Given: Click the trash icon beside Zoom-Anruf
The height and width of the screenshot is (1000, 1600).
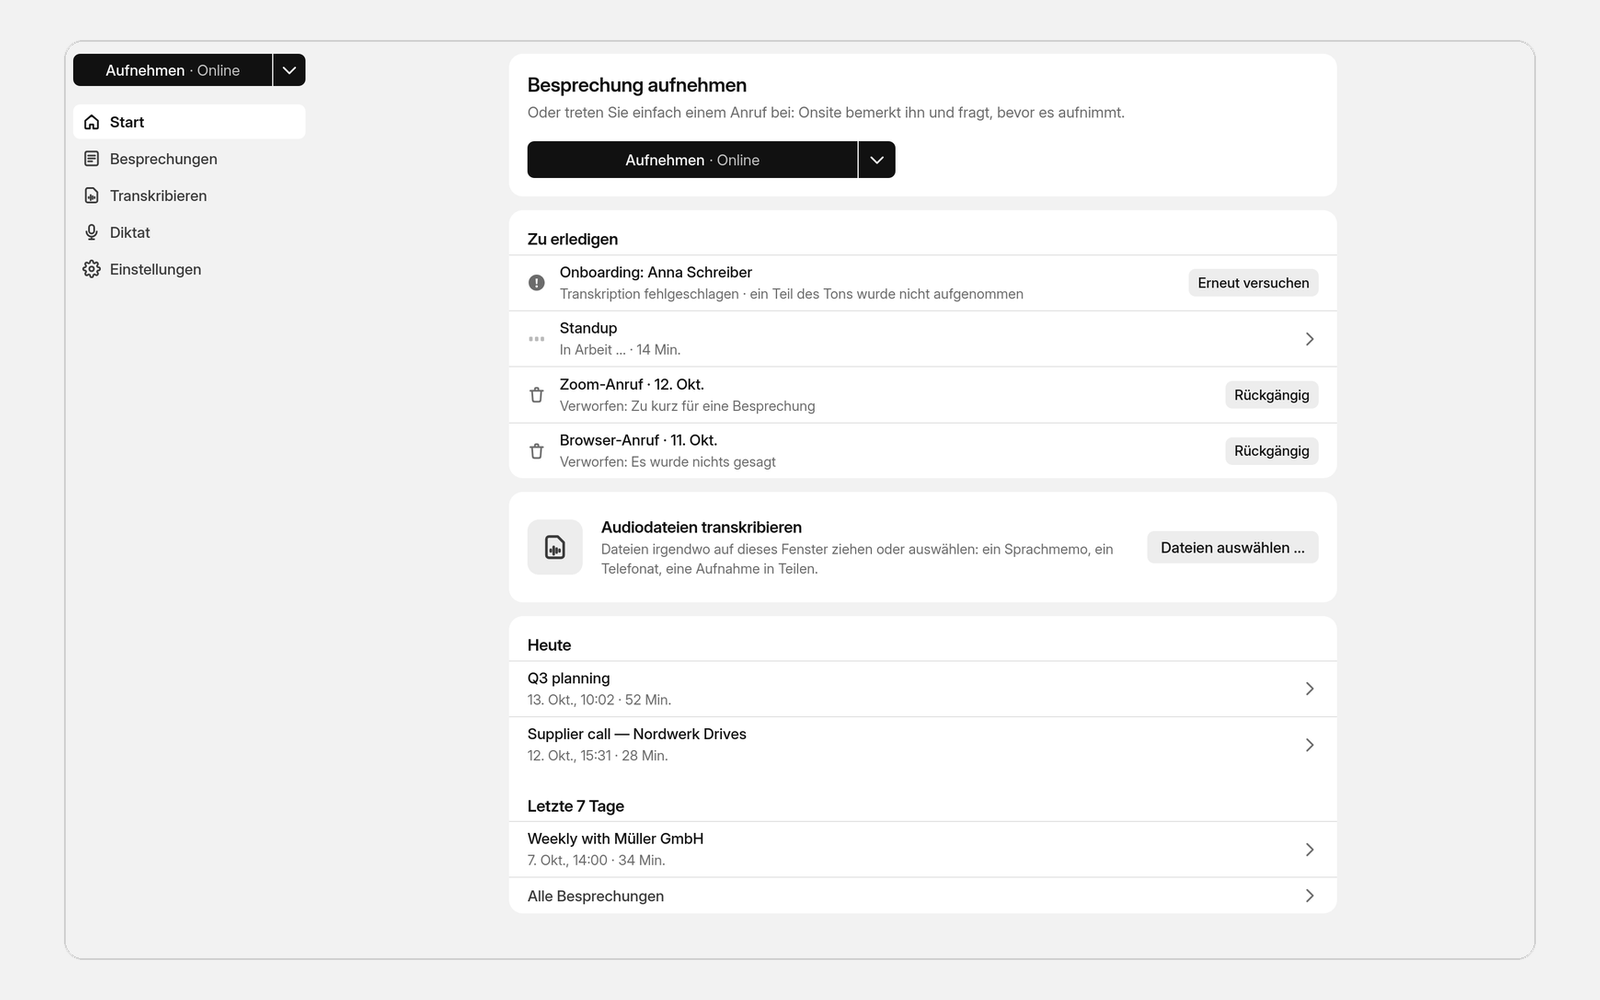Looking at the screenshot, I should pyautogui.click(x=537, y=395).
